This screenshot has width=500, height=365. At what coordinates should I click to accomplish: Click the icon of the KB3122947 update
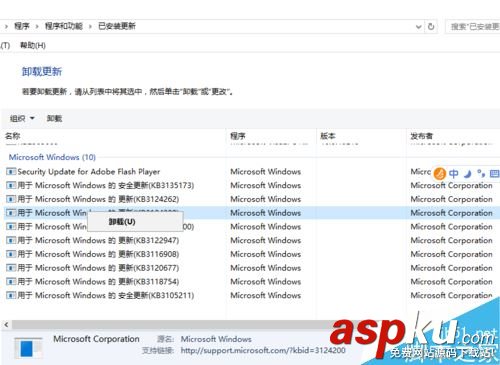click(11, 240)
